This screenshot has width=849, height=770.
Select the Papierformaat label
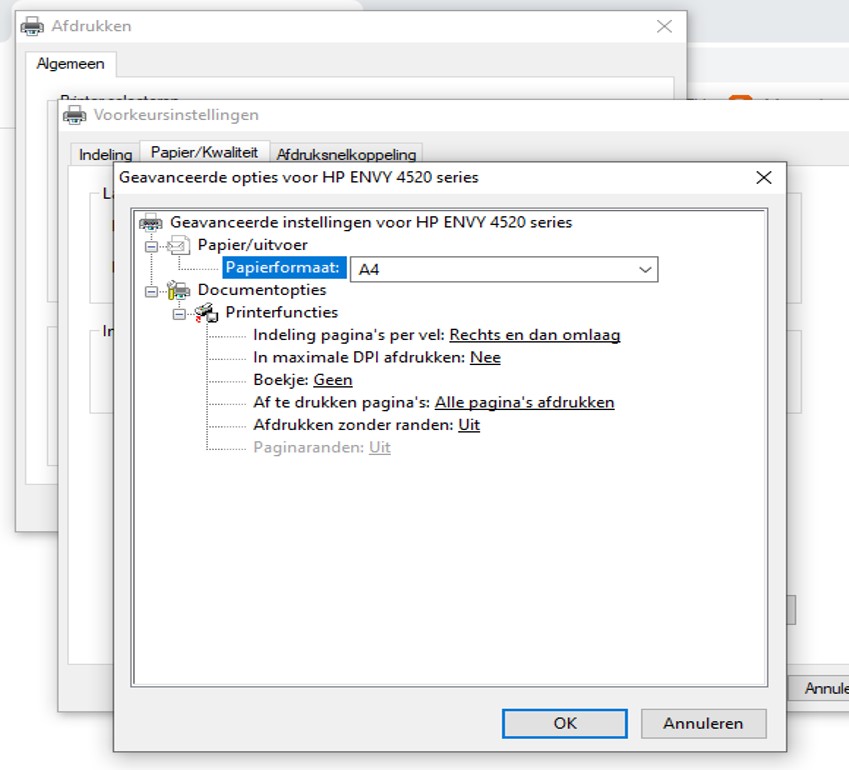pyautogui.click(x=283, y=267)
